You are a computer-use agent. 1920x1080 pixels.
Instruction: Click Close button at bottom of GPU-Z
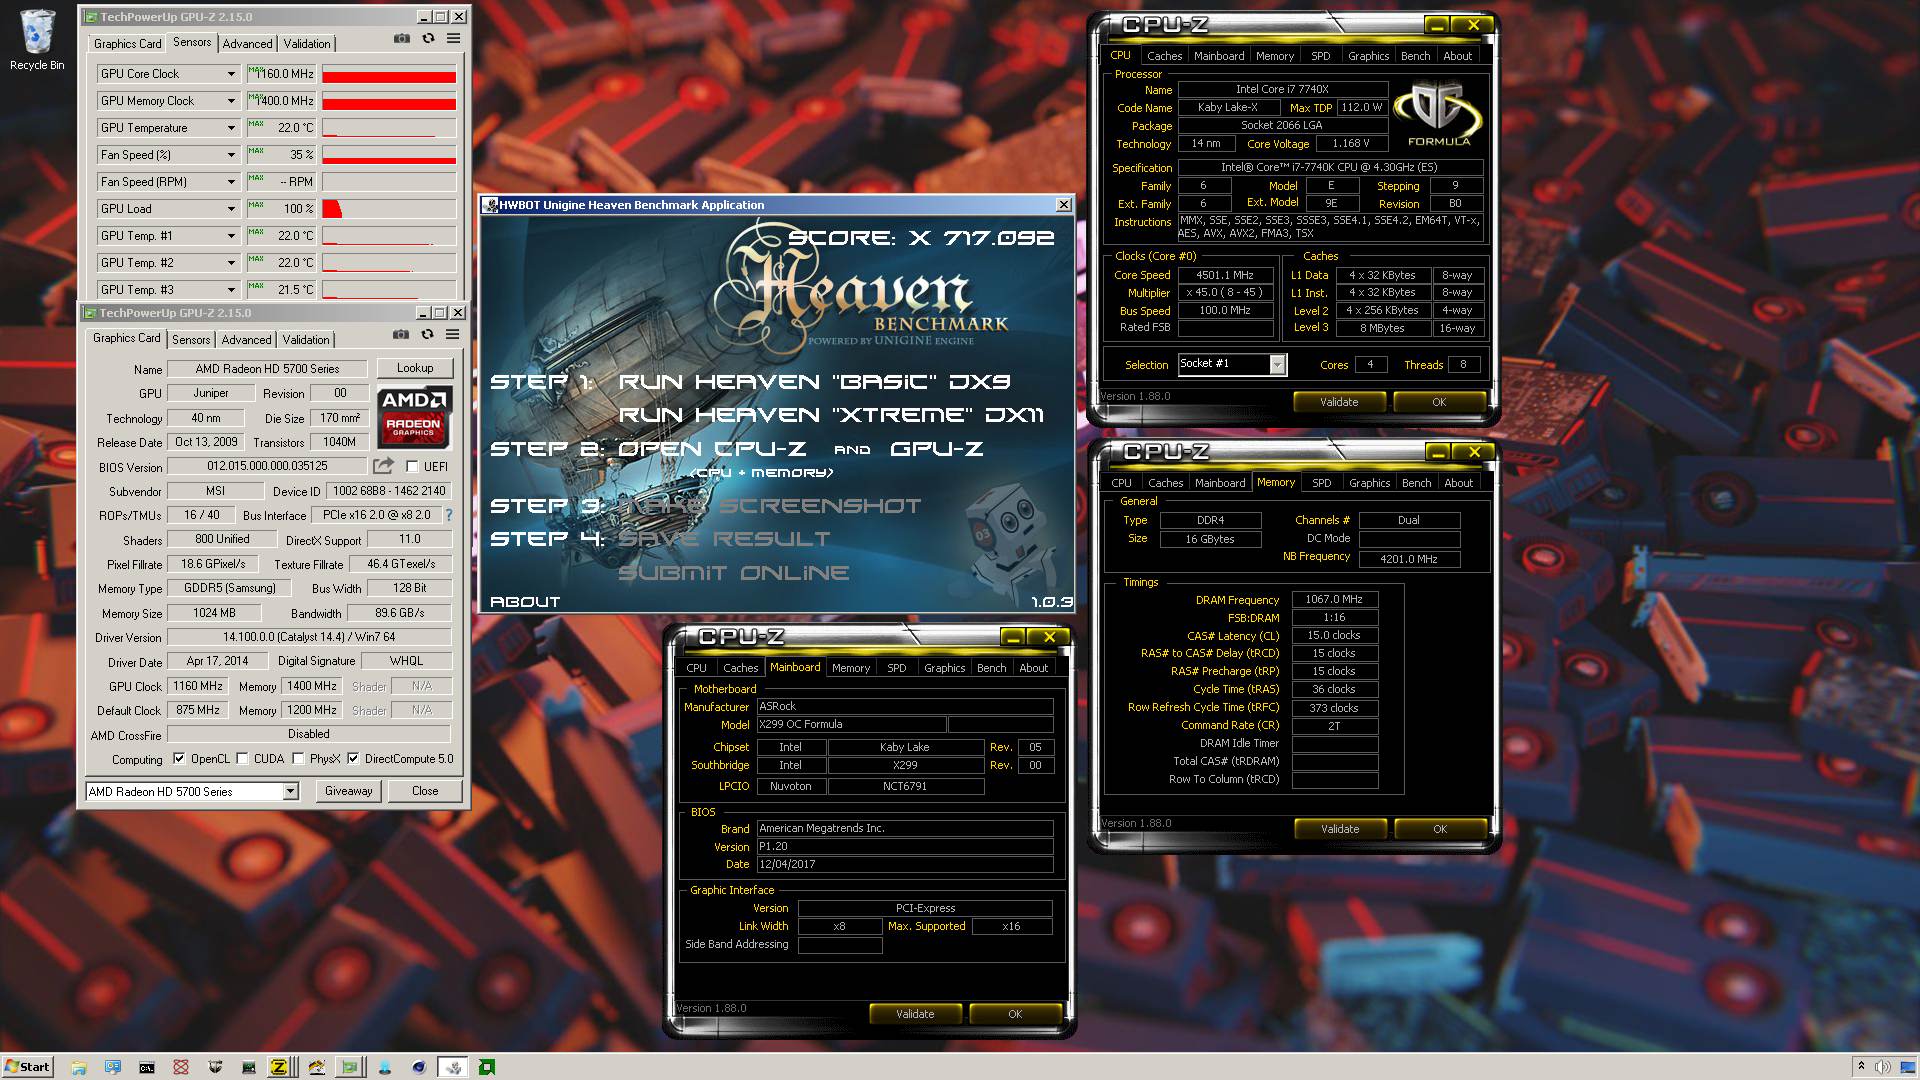click(425, 791)
